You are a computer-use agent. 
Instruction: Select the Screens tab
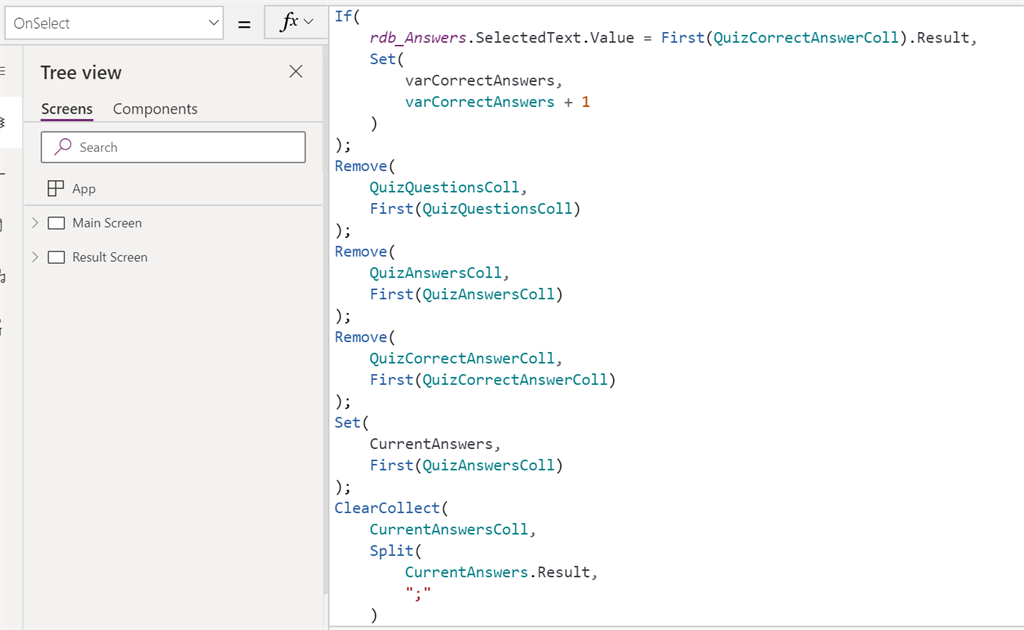pos(66,109)
